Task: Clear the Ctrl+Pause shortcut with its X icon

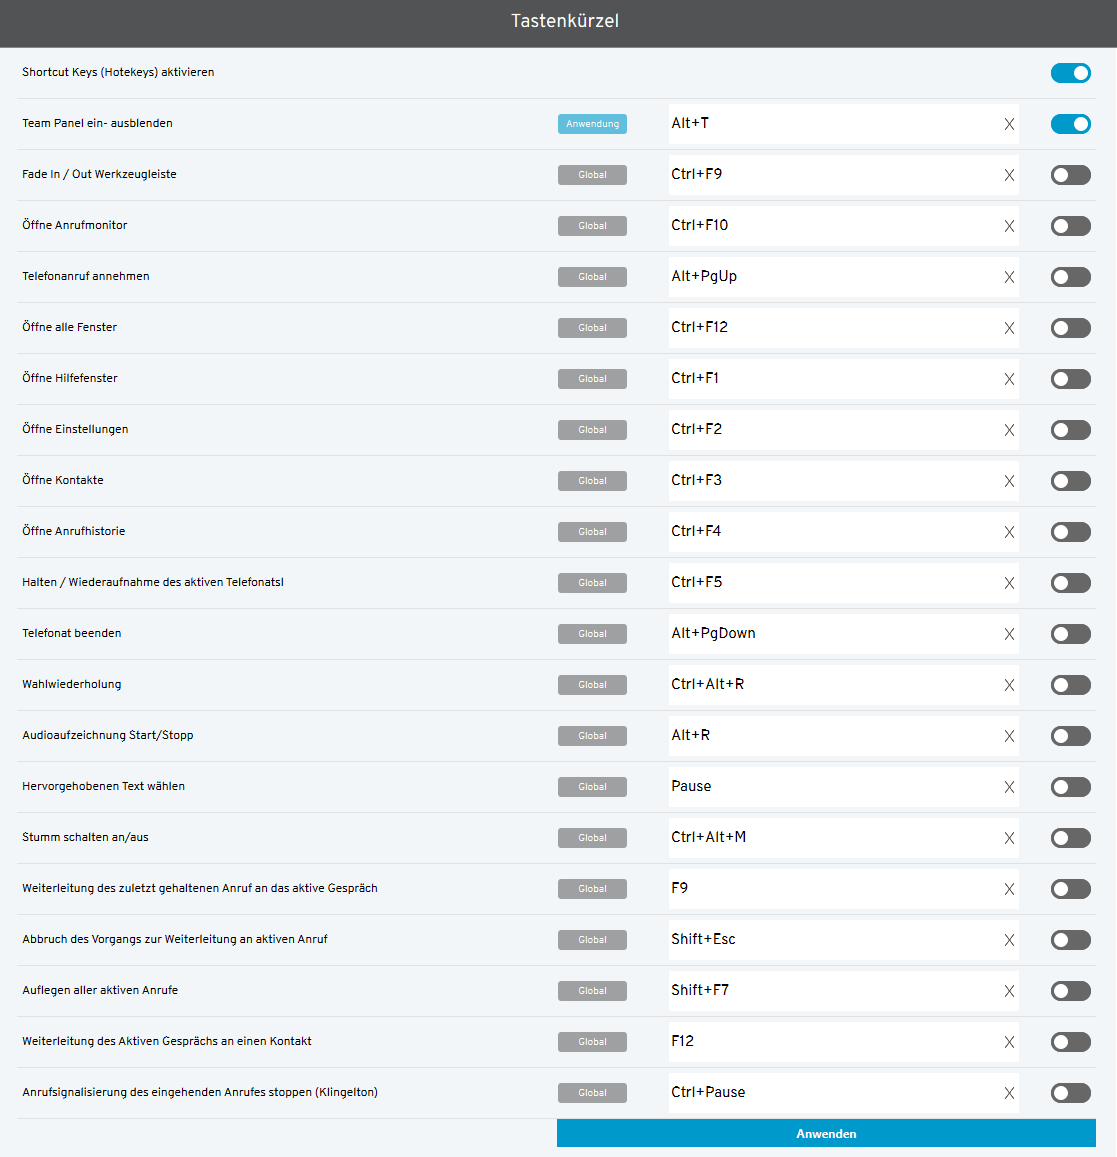Action: click(x=1009, y=1093)
